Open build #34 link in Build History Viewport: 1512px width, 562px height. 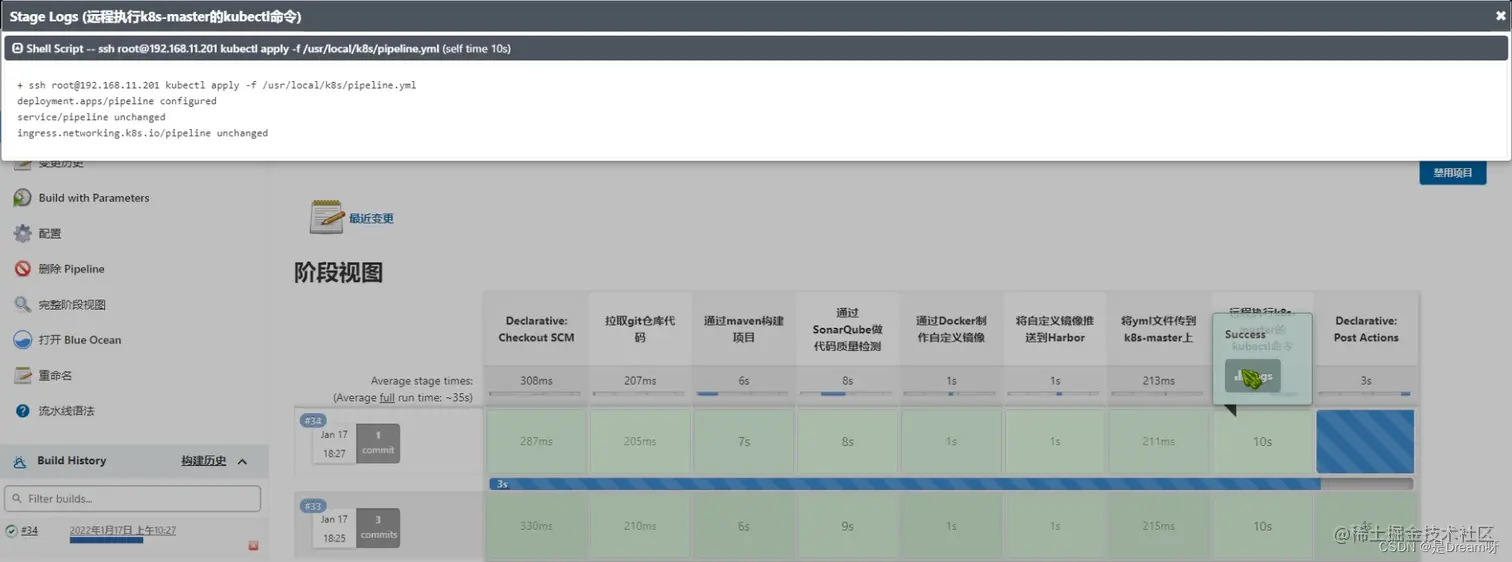click(29, 530)
